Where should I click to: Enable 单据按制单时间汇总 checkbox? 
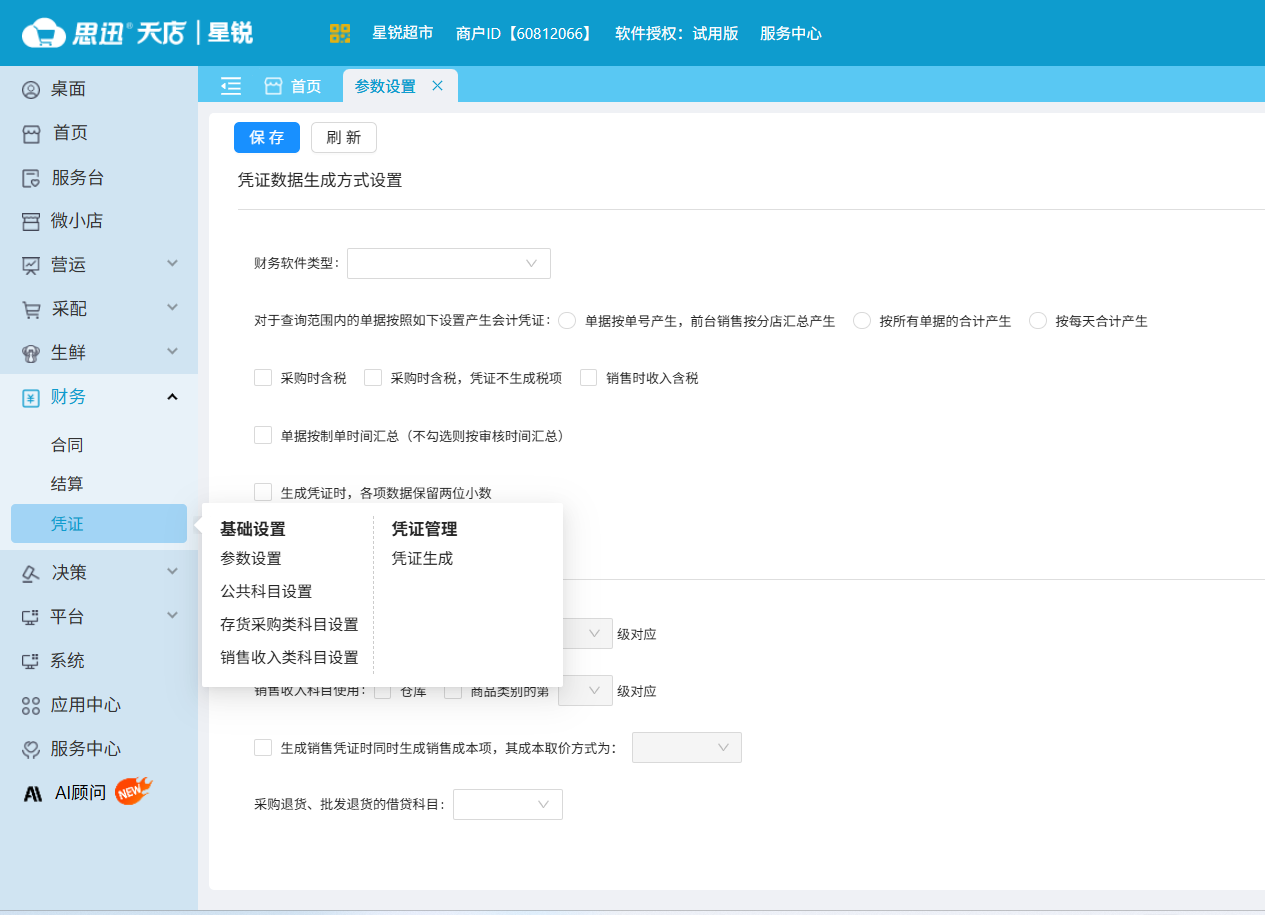point(263,435)
